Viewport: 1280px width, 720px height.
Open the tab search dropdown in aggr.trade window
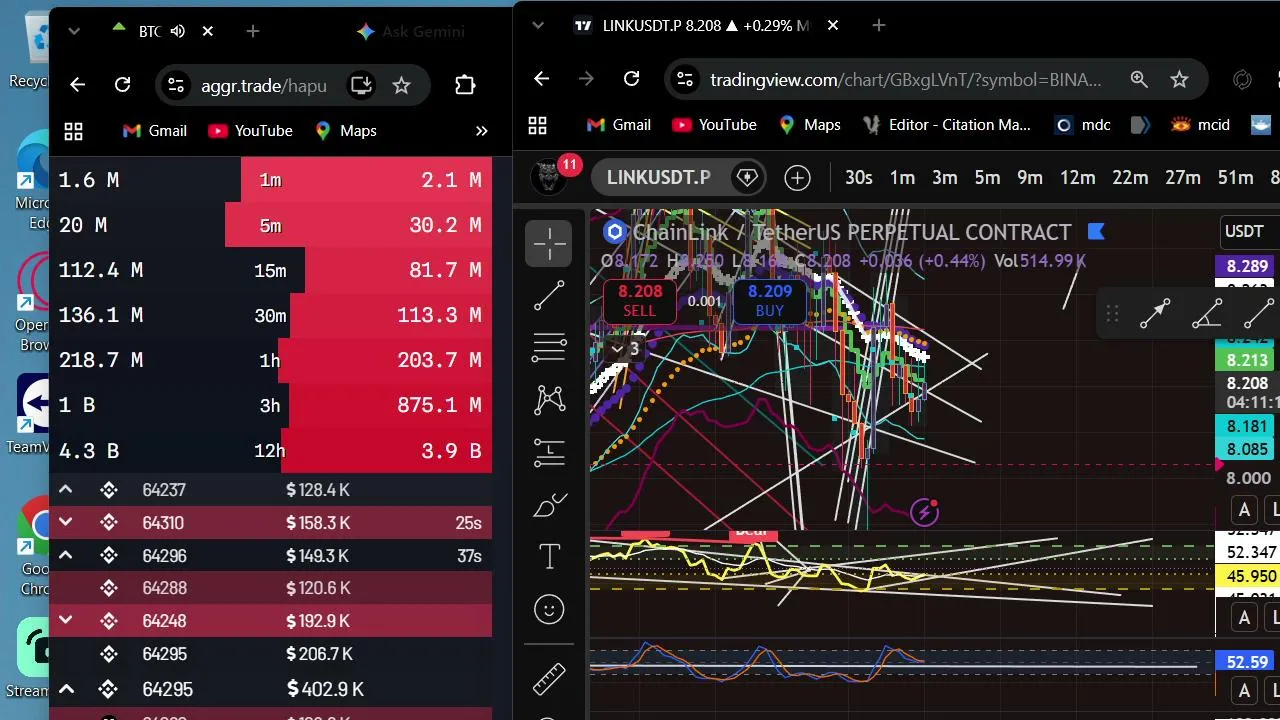click(73, 31)
